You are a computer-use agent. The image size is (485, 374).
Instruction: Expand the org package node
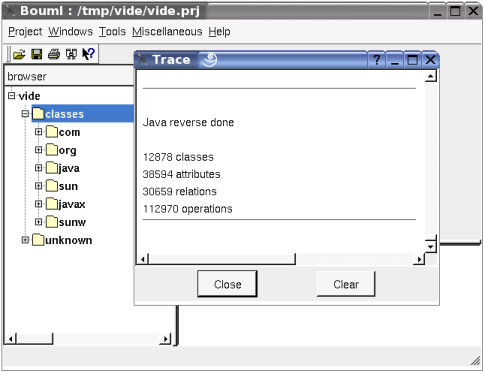point(38,150)
